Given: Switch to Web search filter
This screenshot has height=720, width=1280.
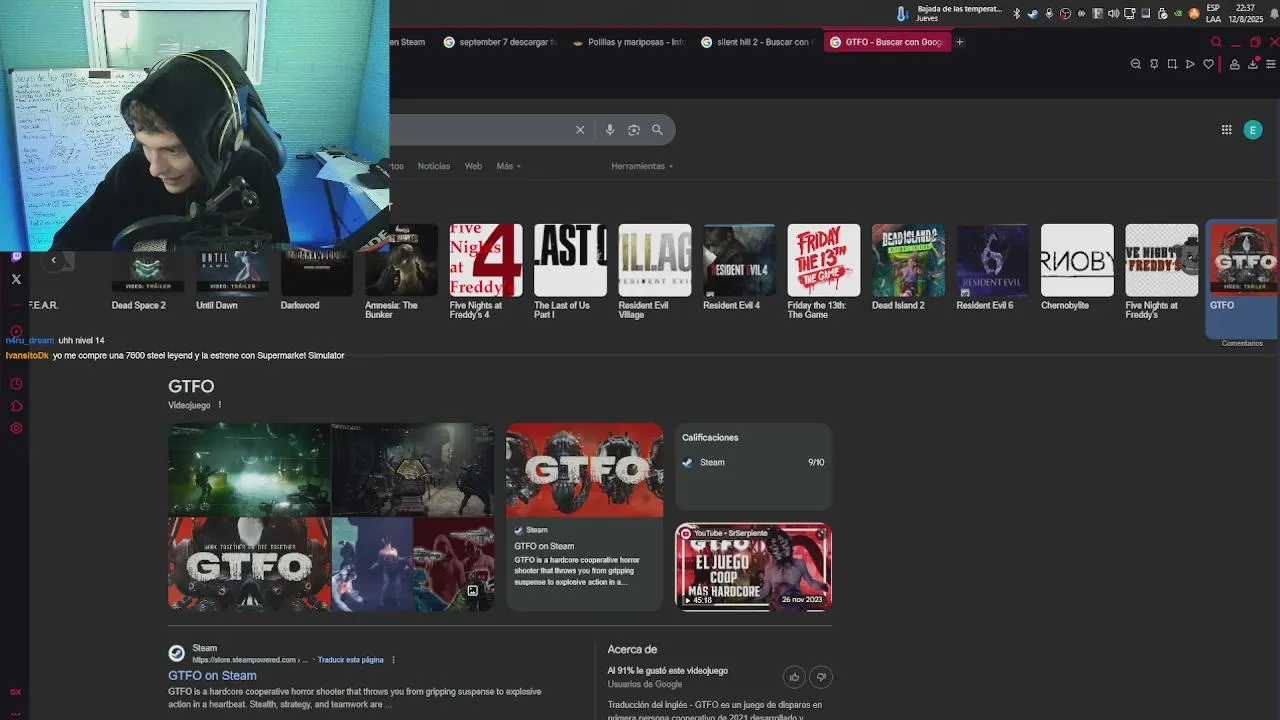Looking at the screenshot, I should pos(473,166).
